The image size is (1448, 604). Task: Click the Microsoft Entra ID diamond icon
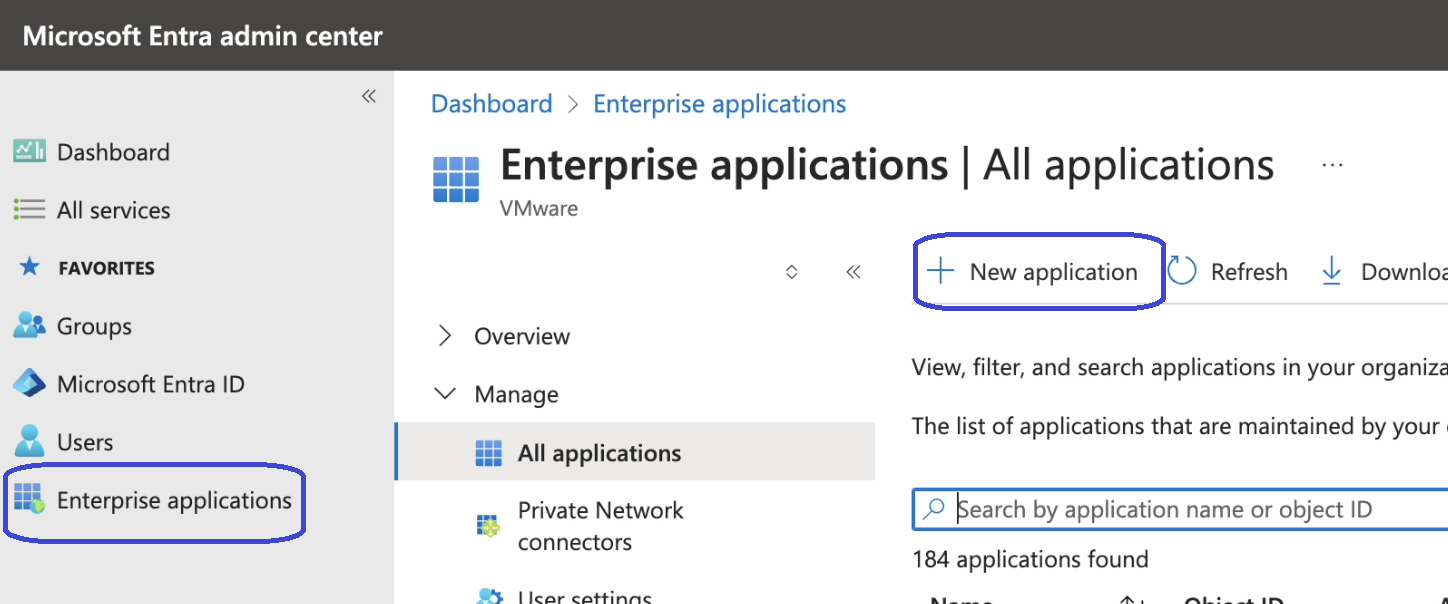point(29,383)
